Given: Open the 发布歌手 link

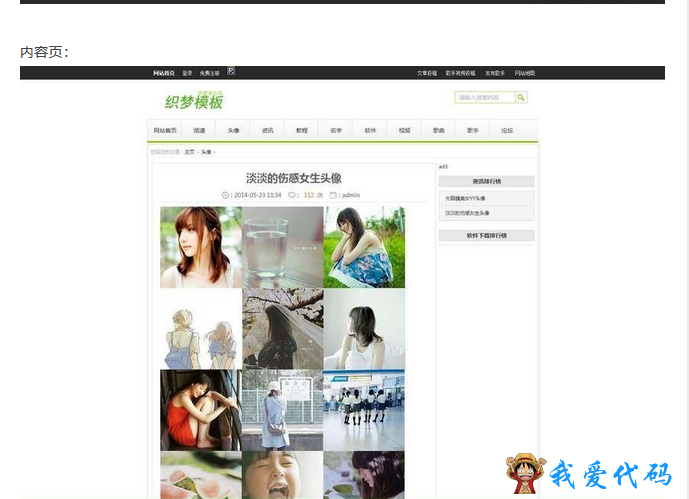Looking at the screenshot, I should [x=495, y=73].
